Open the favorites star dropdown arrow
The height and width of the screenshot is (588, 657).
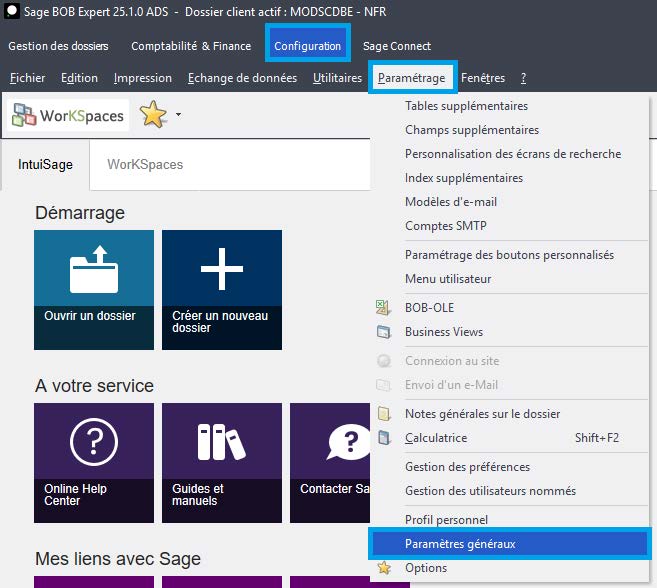pos(178,115)
